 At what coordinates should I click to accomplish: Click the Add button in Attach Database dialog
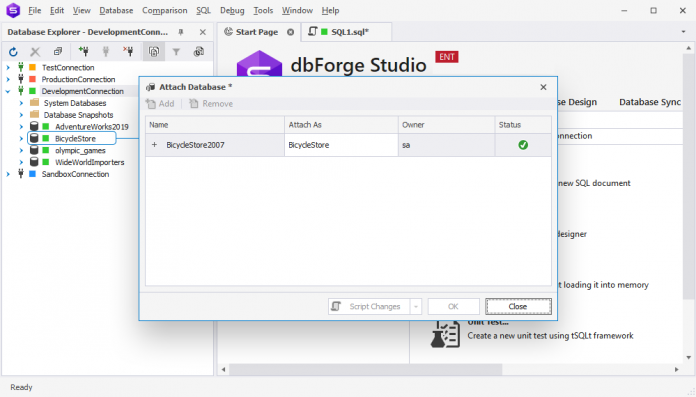coord(160,103)
